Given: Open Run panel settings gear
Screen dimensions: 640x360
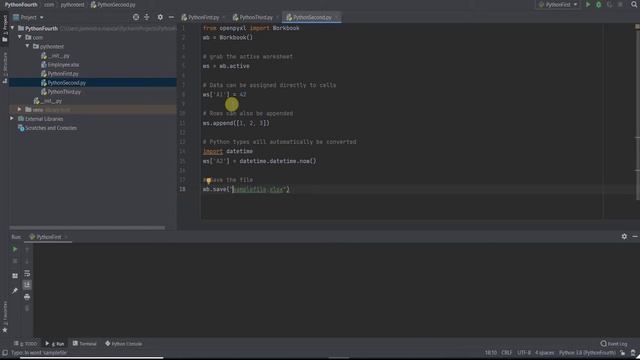Looking at the screenshot, I should click(x=624, y=236).
